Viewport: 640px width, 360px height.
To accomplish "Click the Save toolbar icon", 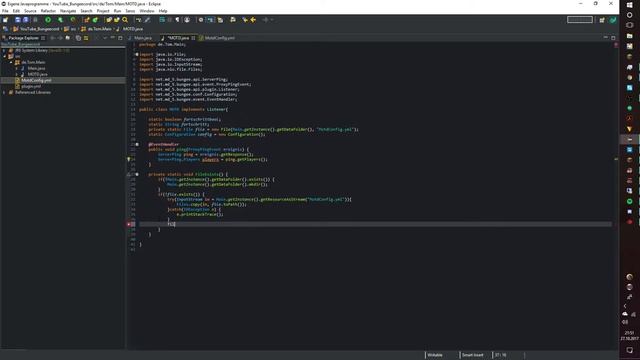I will [x=18, y=20].
